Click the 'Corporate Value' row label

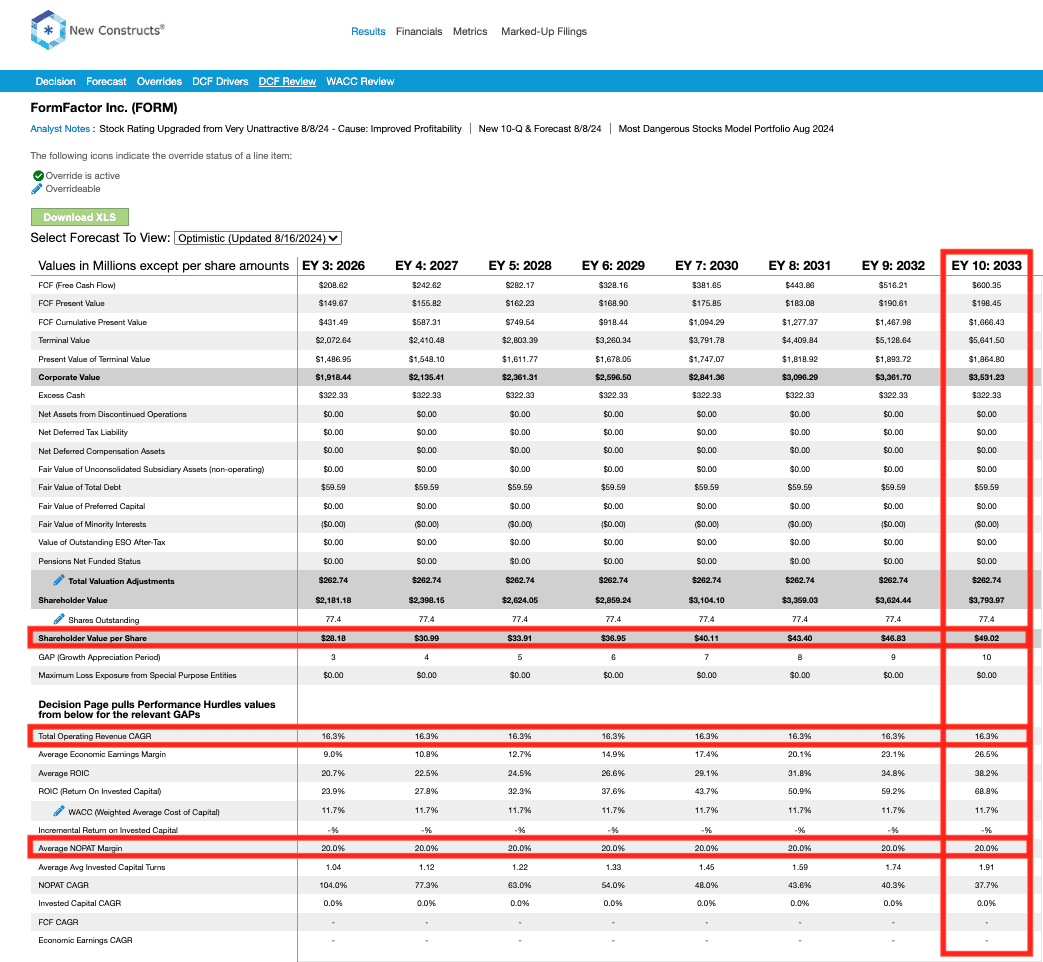(69, 377)
